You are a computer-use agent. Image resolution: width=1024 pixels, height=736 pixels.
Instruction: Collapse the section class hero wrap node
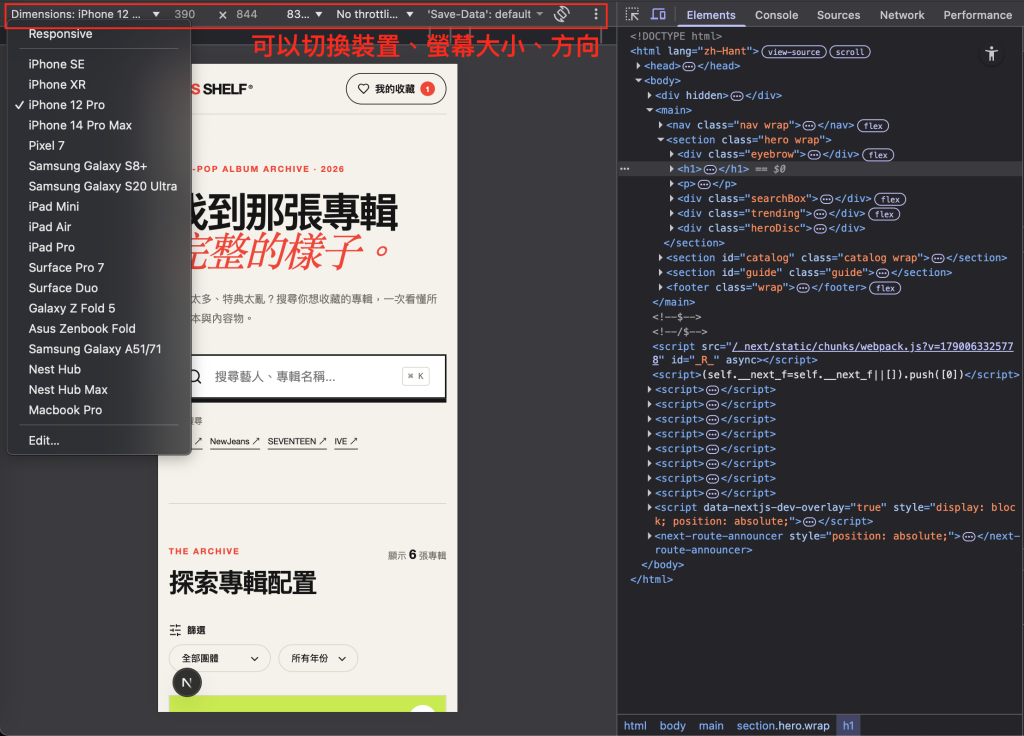660,140
